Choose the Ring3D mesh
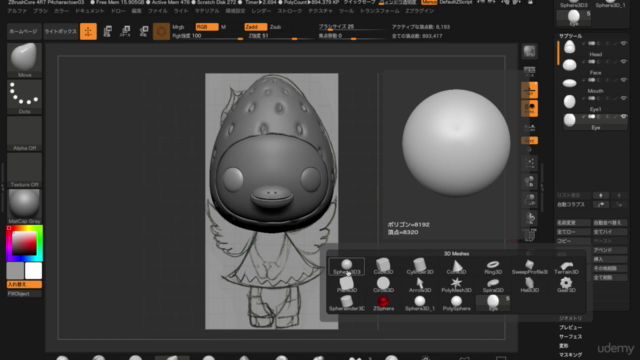Screen dimensions: 640x360 [x=493, y=267]
